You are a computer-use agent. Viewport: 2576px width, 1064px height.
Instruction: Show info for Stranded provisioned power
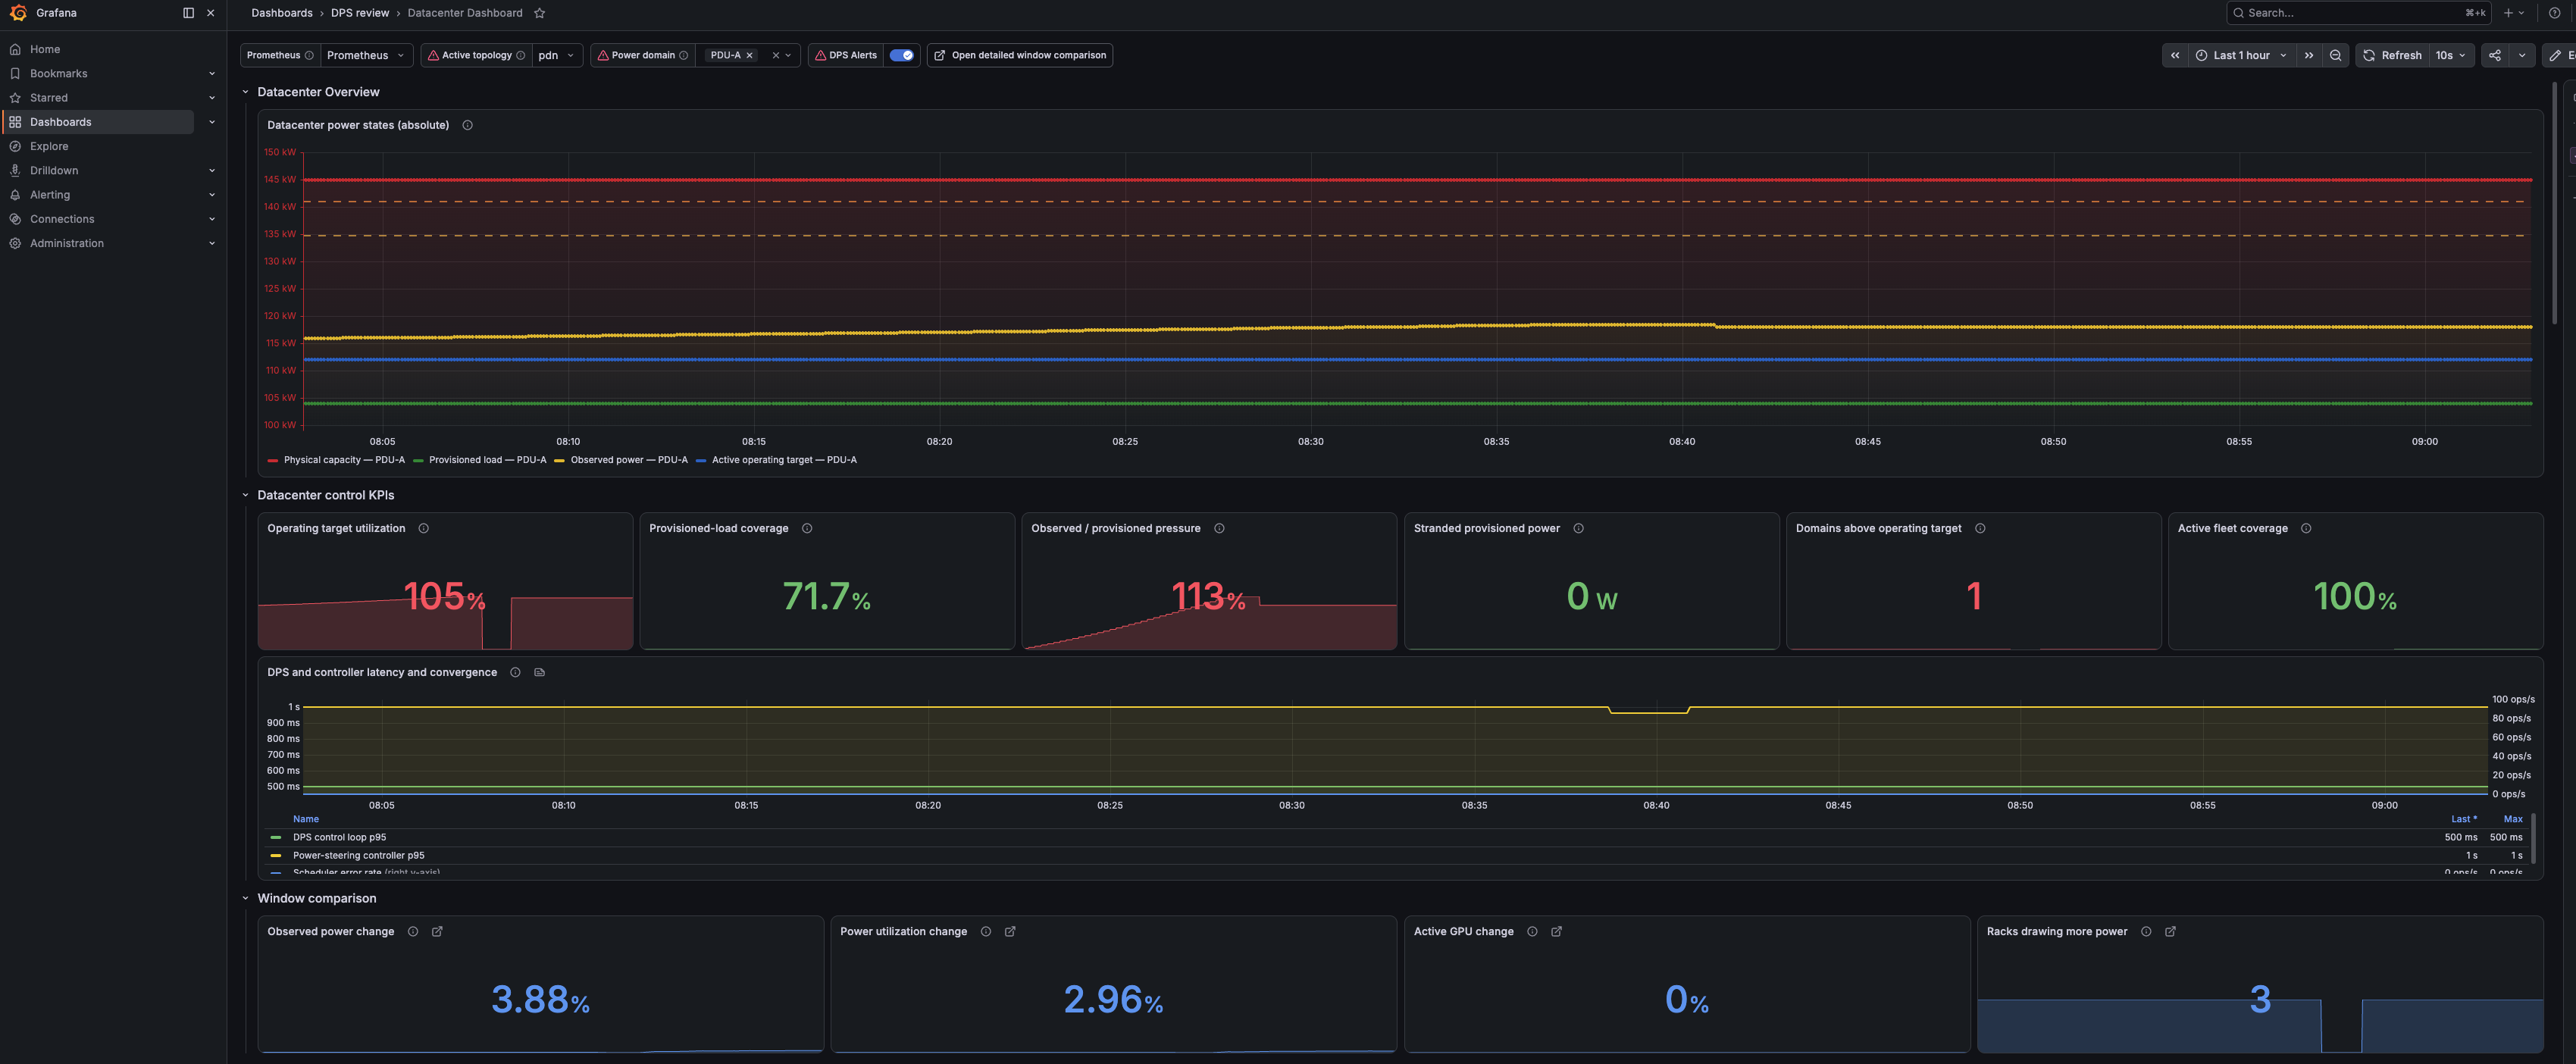(x=1578, y=528)
